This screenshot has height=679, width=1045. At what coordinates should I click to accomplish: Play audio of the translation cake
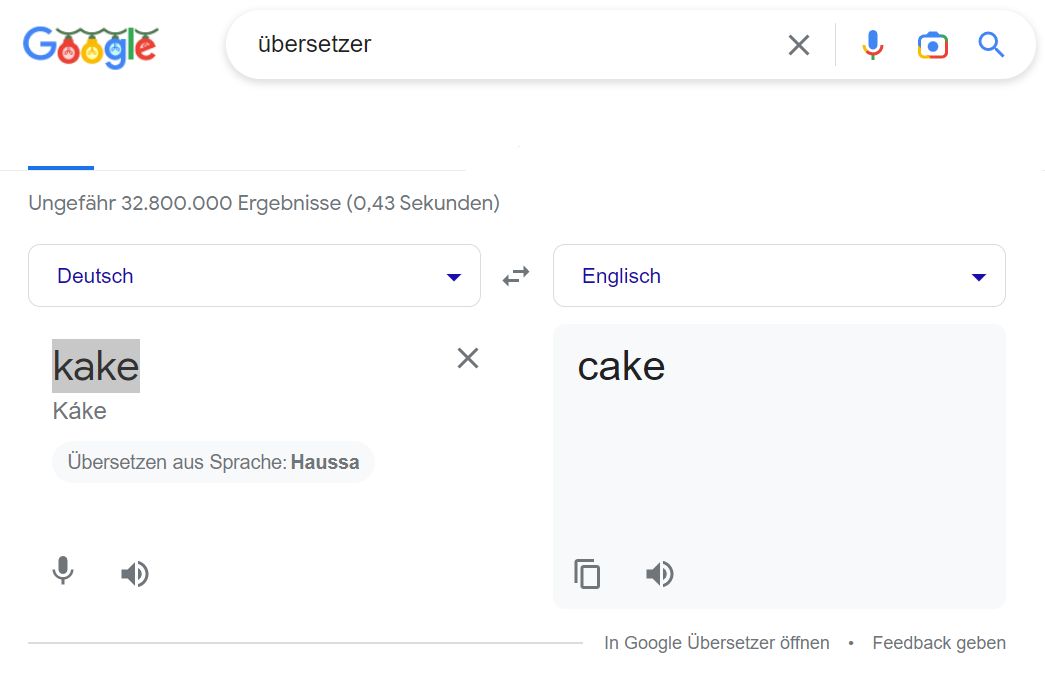660,574
